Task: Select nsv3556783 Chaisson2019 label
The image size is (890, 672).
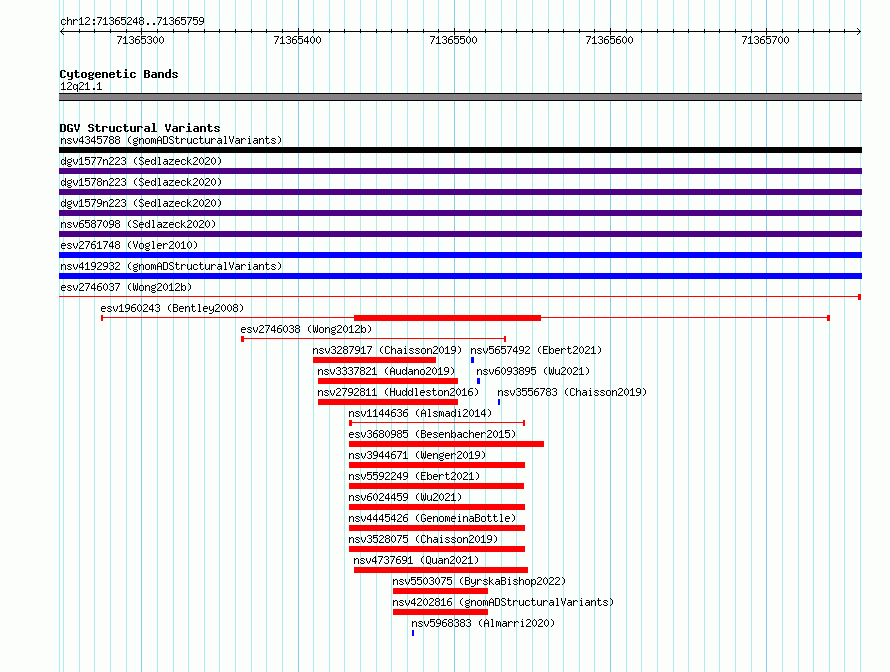Action: click(x=572, y=392)
